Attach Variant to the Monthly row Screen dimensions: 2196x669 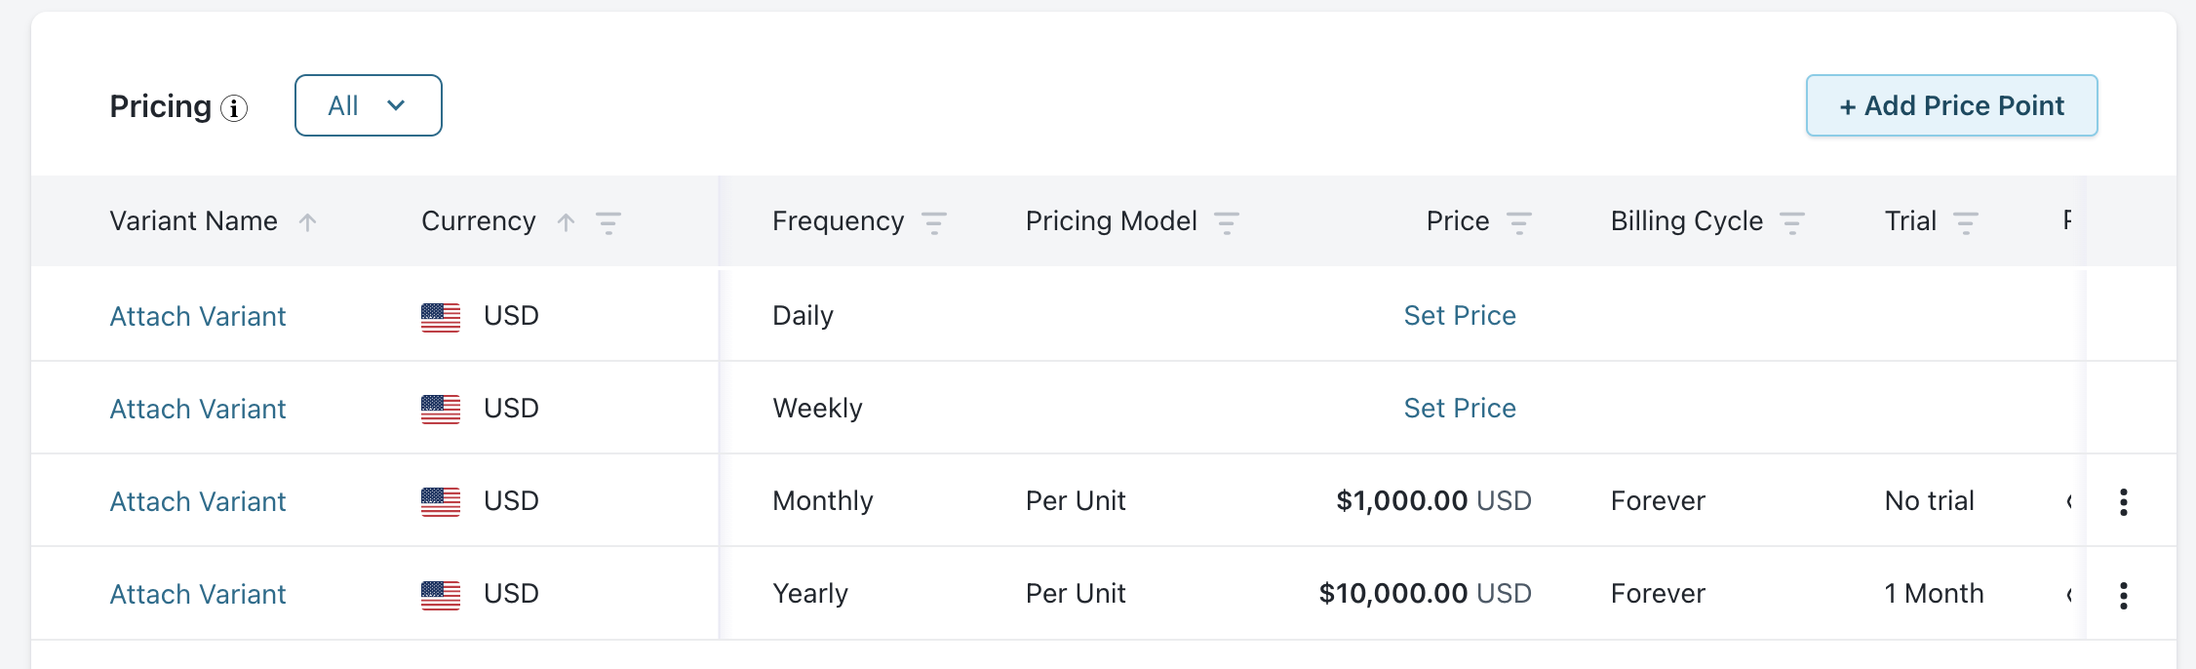click(198, 501)
